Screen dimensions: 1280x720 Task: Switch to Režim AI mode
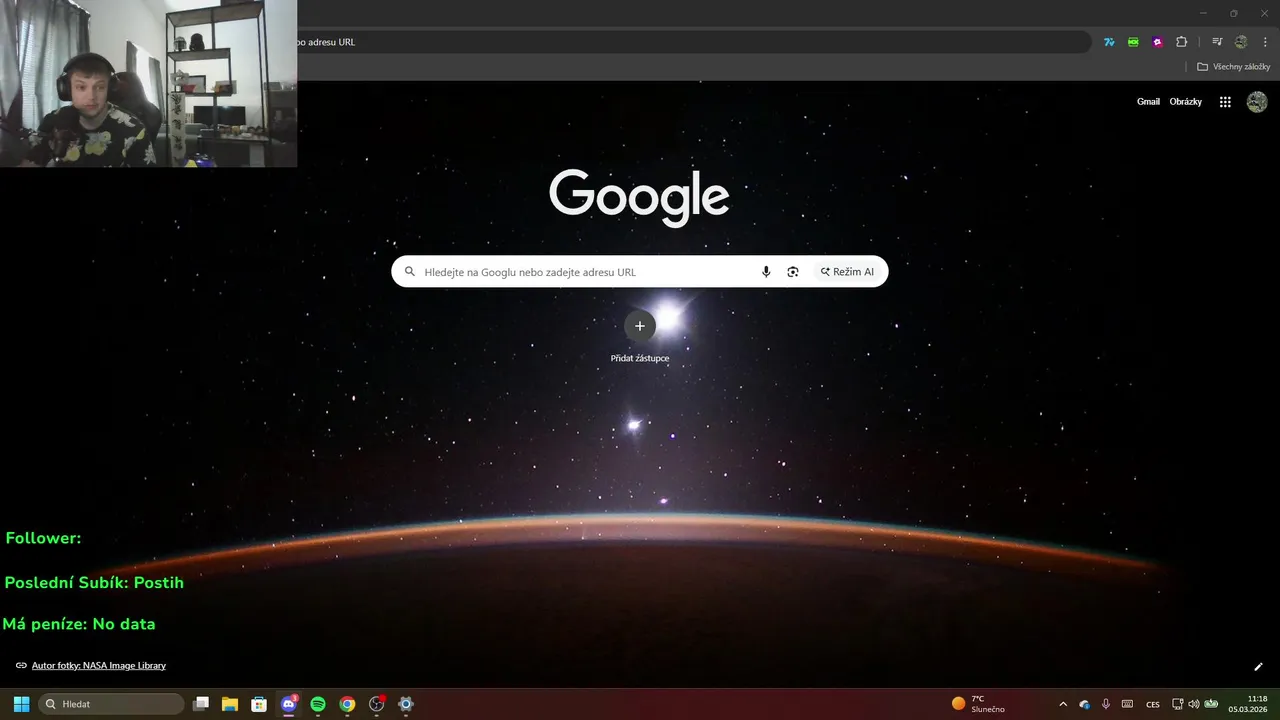point(847,272)
